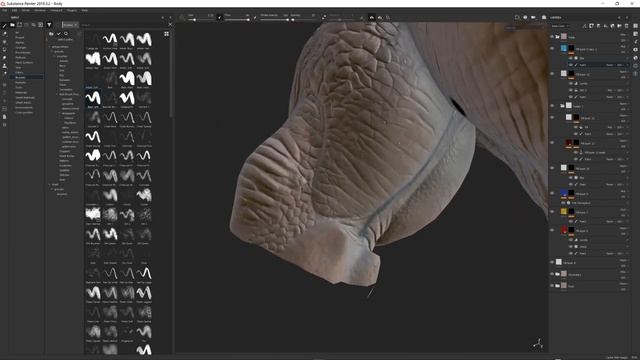Click Add effect icon in Layers toolbar
This screenshot has width=640, height=360.
click(584, 26)
